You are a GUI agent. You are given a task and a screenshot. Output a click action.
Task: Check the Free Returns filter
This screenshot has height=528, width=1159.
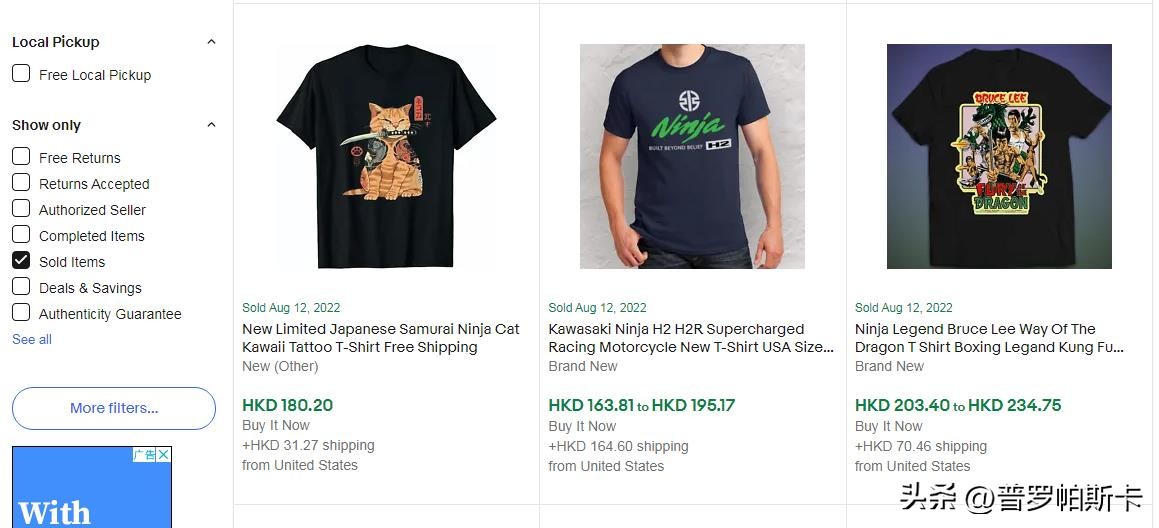(21, 157)
